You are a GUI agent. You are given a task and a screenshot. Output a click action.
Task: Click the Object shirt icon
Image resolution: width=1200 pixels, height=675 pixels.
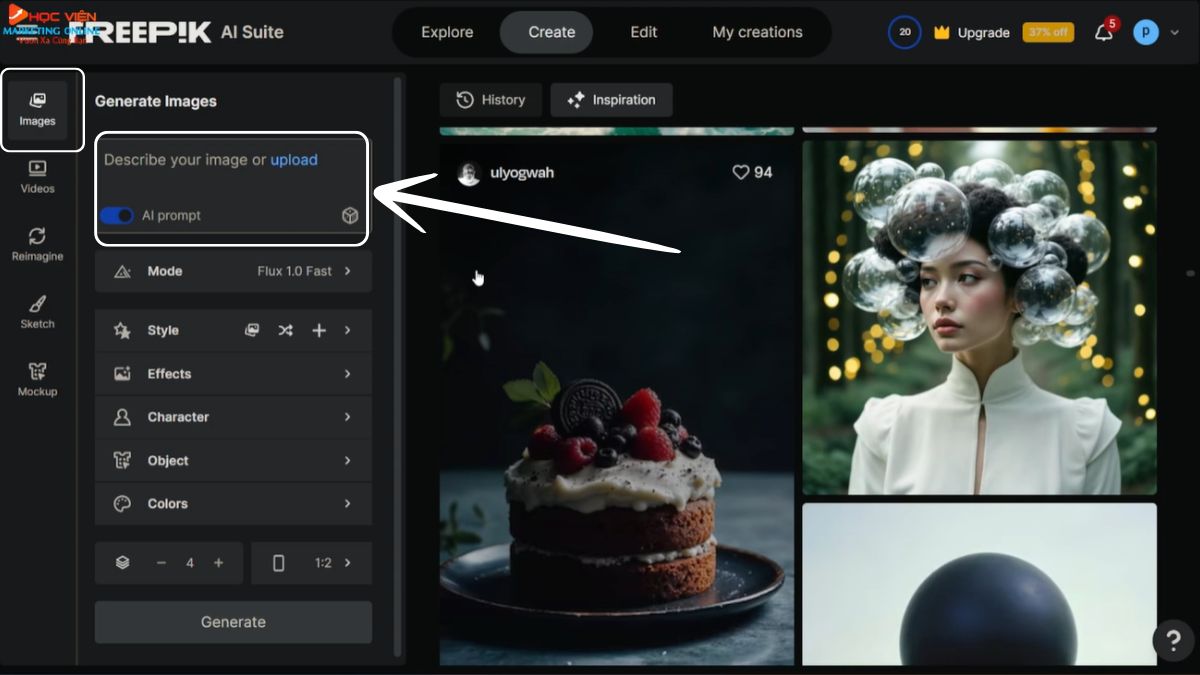[x=122, y=461]
